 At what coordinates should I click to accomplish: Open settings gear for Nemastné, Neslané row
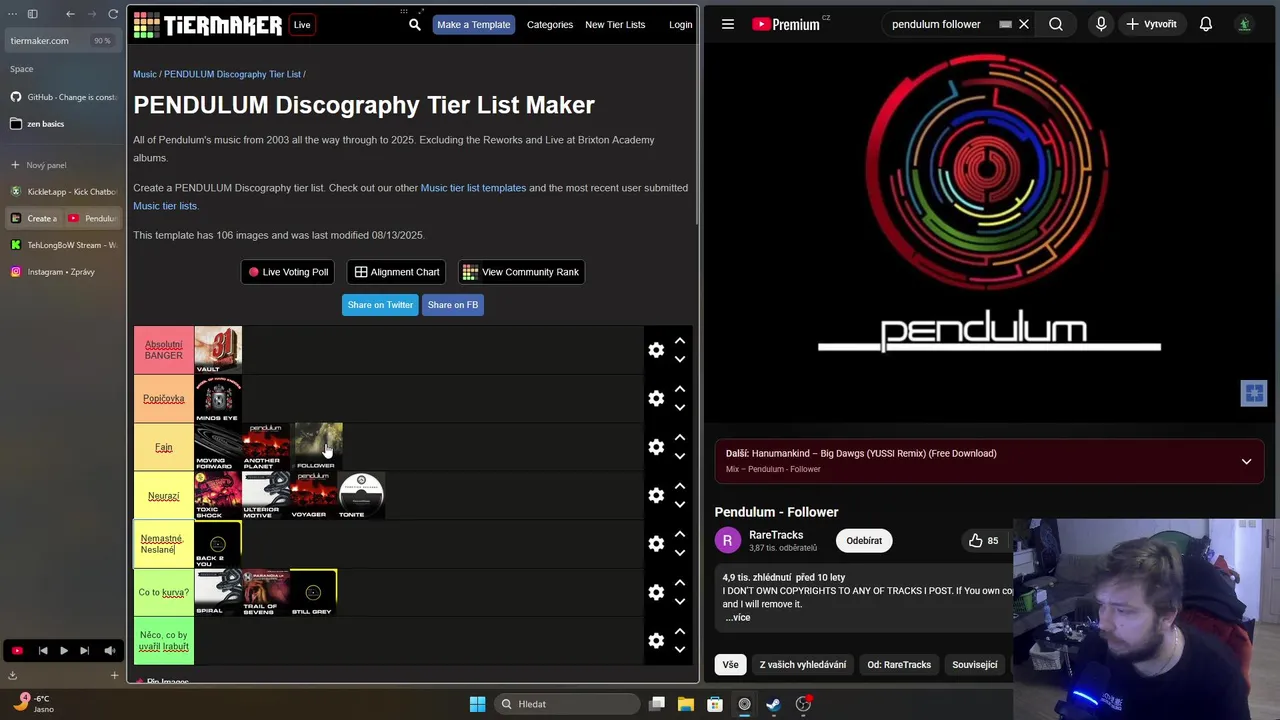click(x=656, y=543)
